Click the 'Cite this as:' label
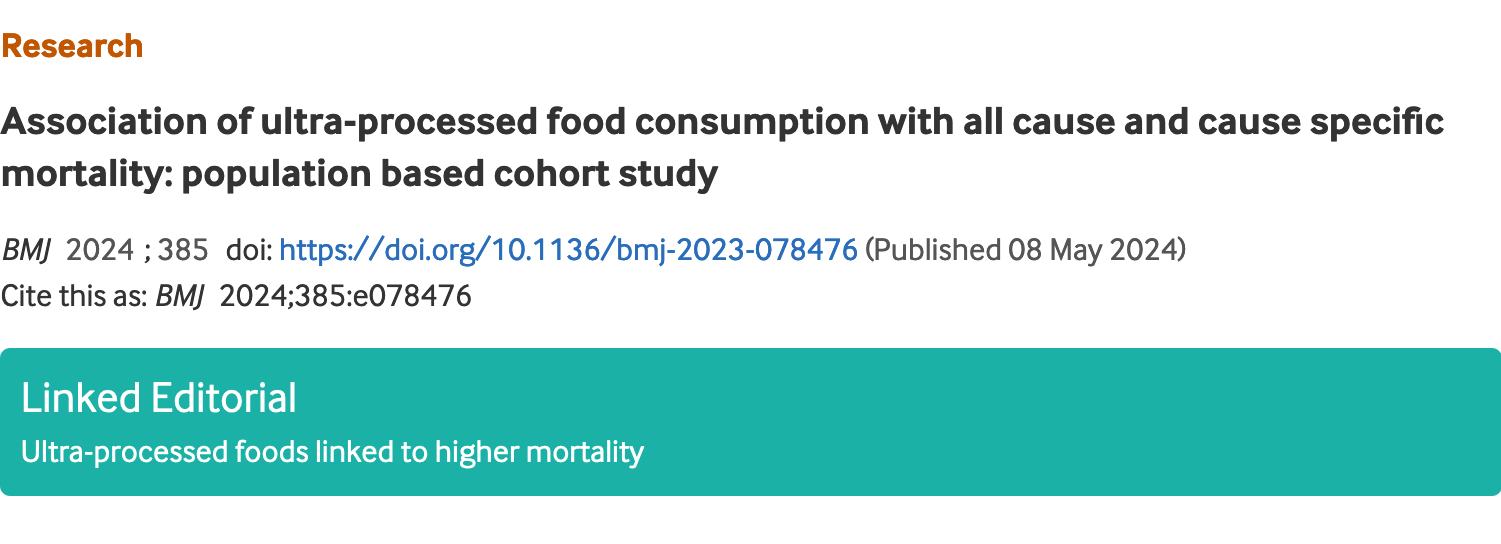Image resolution: width=1501 pixels, height=544 pixels. click(x=74, y=297)
